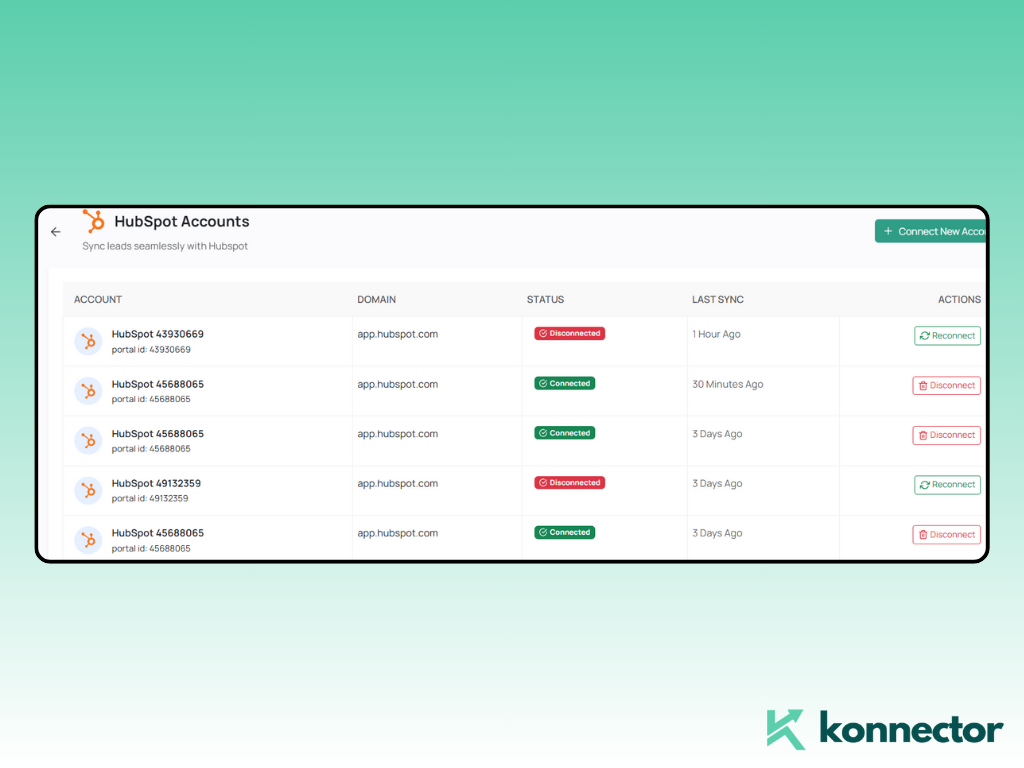Sort by DOMAIN column header
The width and height of the screenshot is (1024, 768).
coord(376,300)
